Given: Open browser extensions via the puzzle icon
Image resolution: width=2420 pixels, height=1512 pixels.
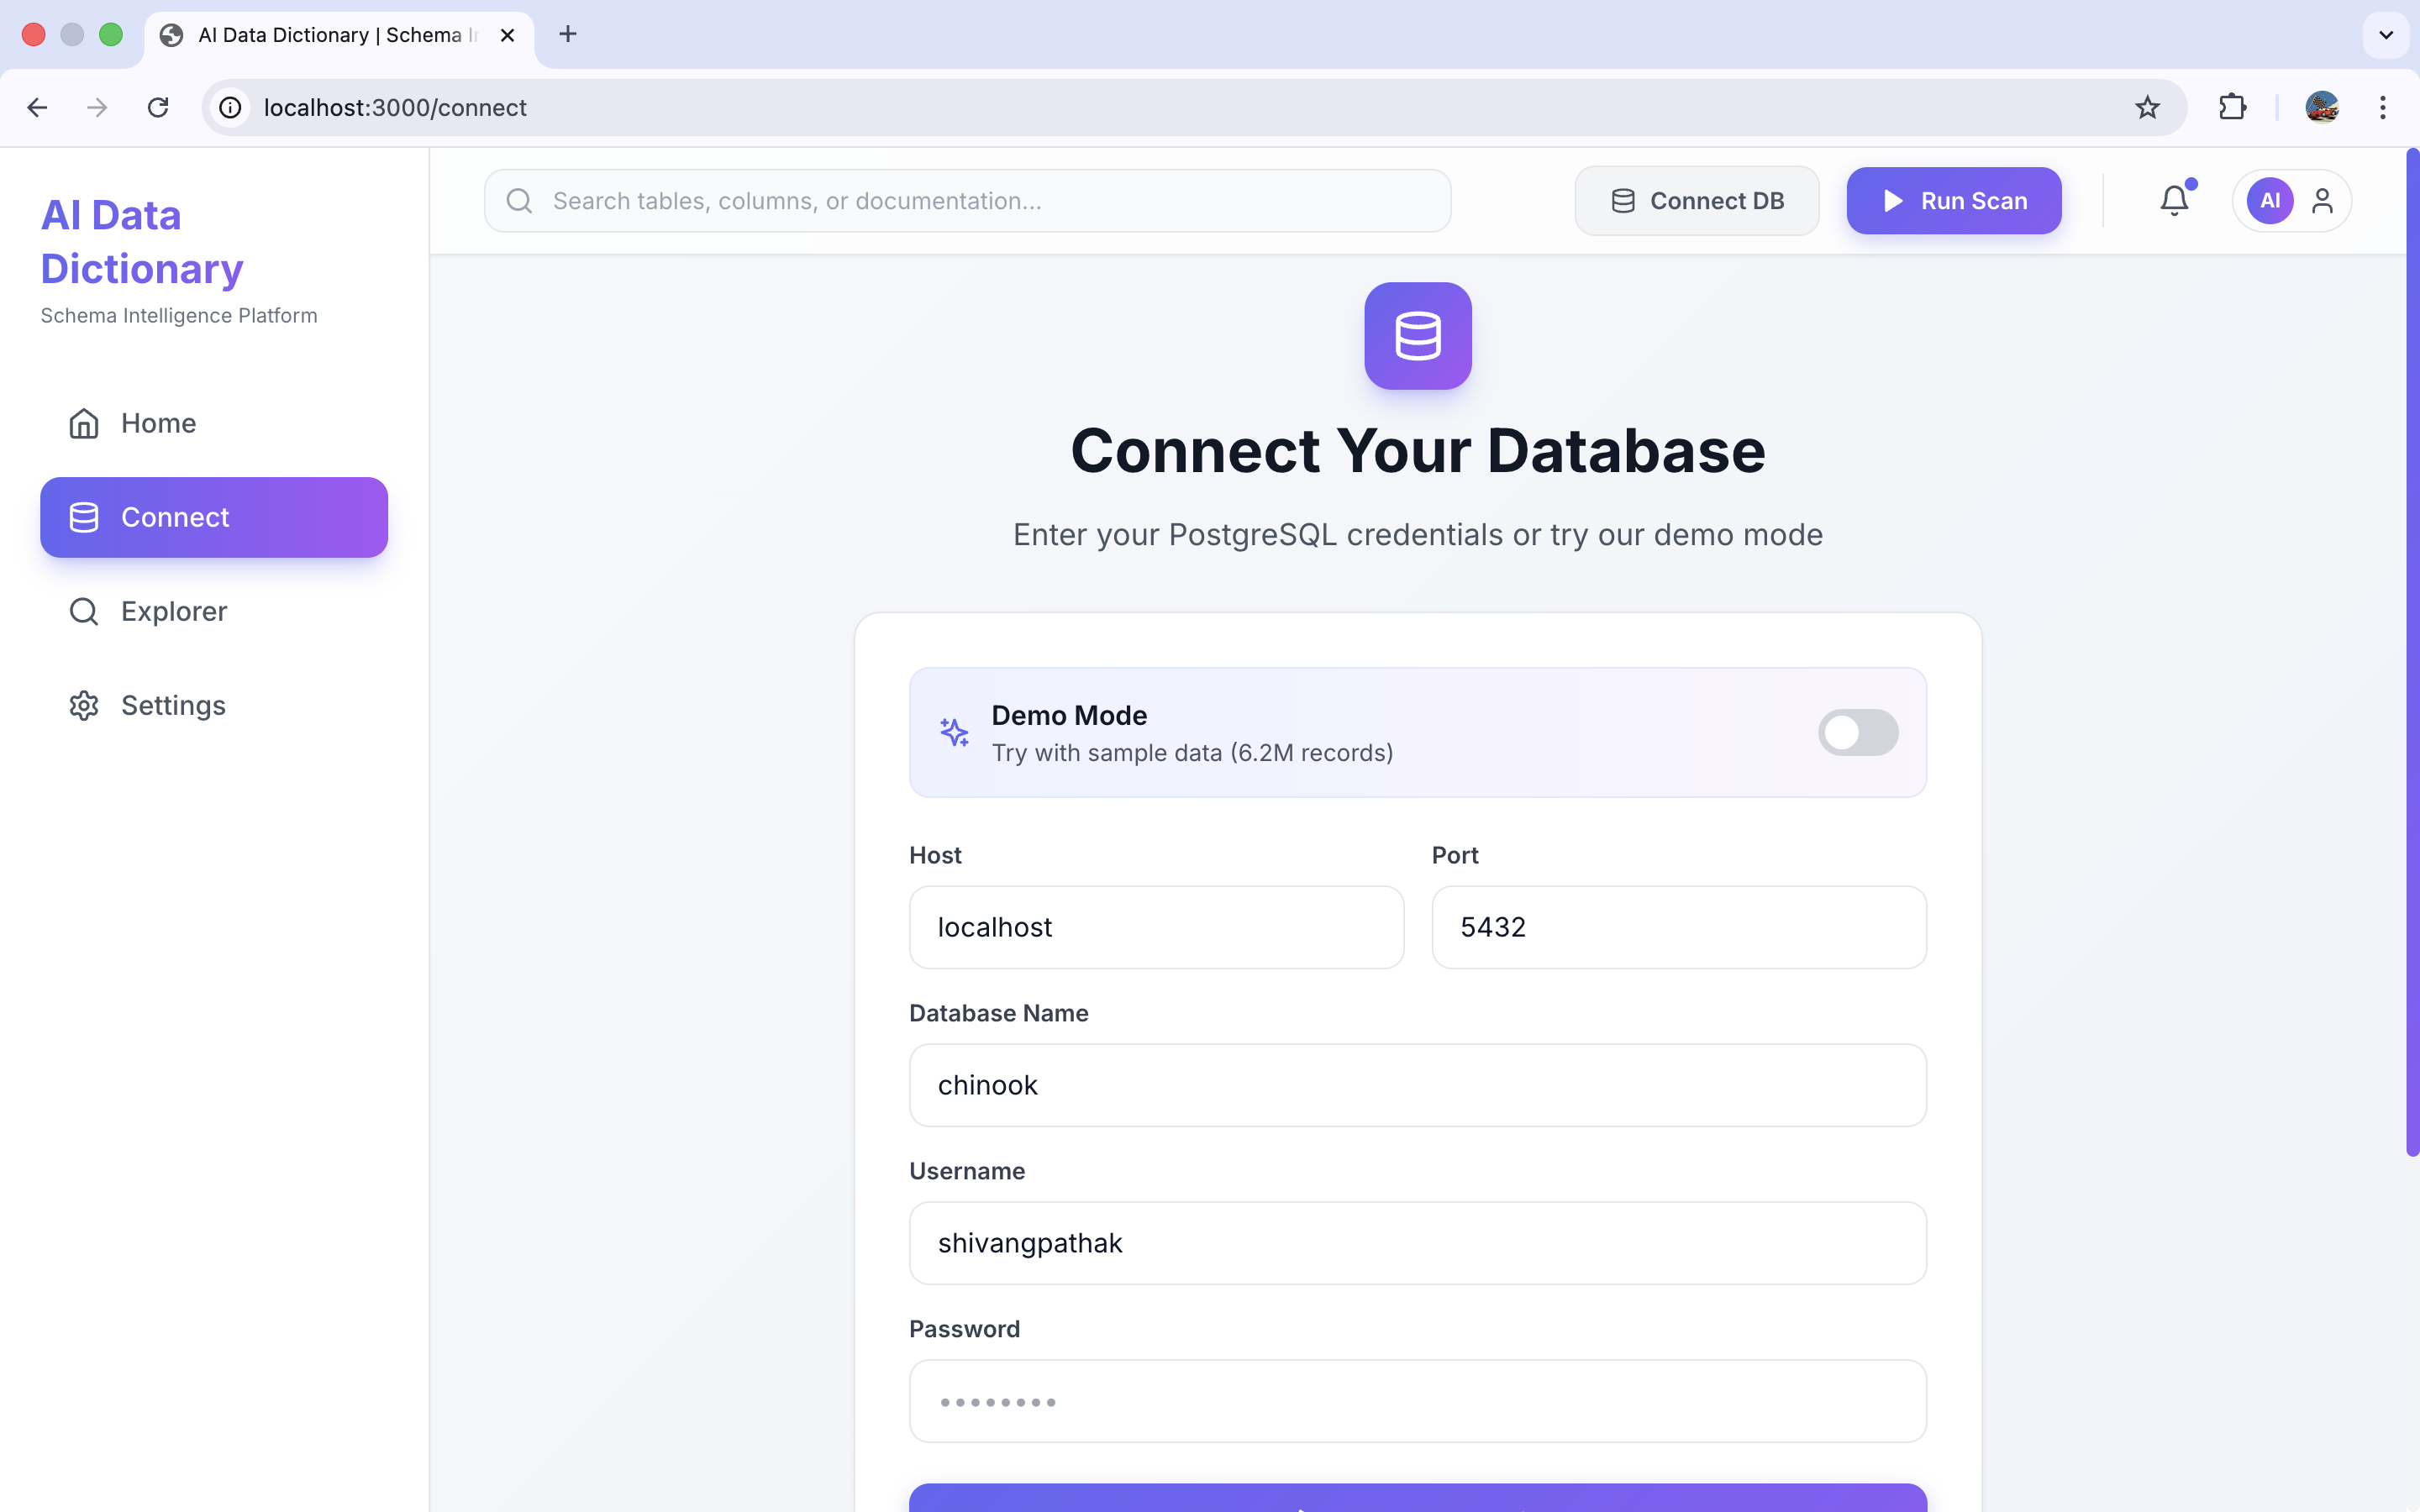Looking at the screenshot, I should coord(2233,107).
